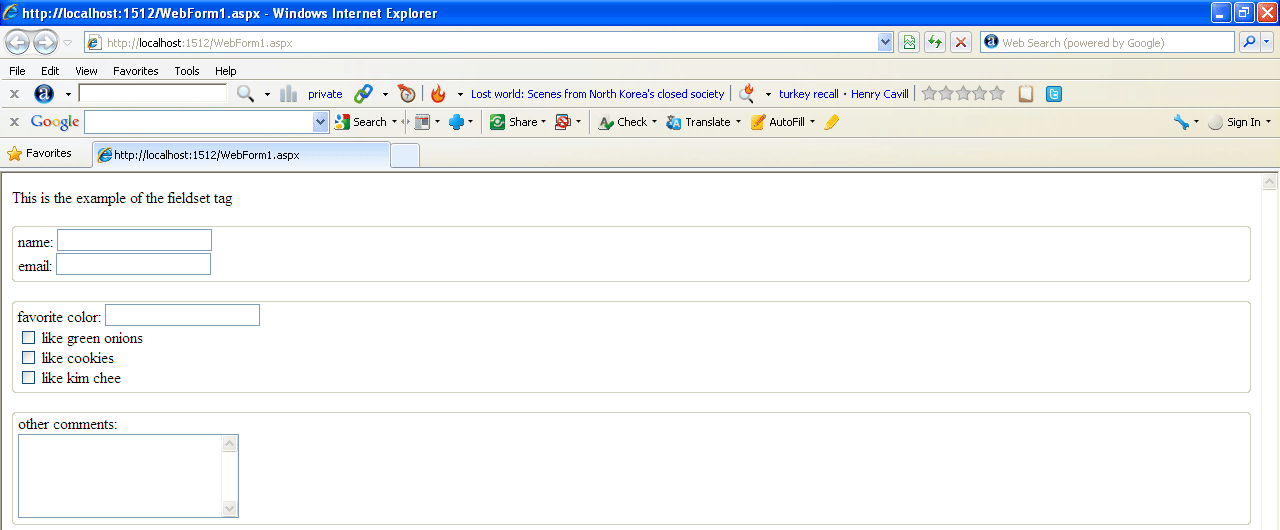The width and height of the screenshot is (1280, 530).
Task: Open the Tools menu
Action: point(187,71)
